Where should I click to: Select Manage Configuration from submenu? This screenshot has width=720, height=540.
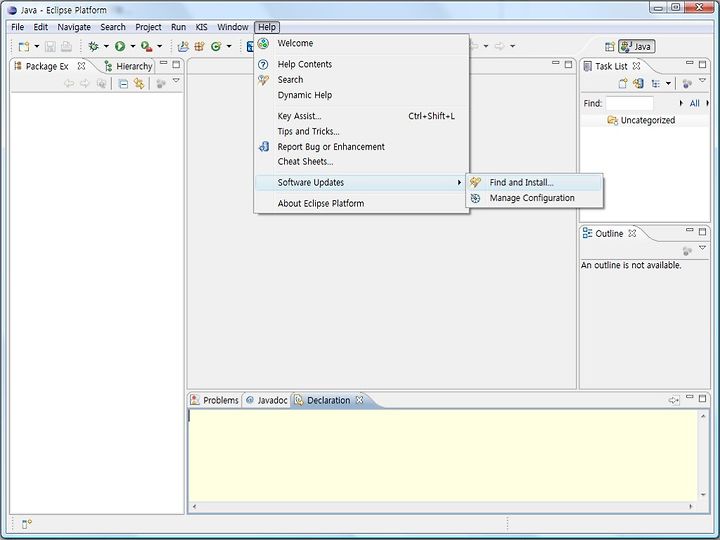(535, 198)
